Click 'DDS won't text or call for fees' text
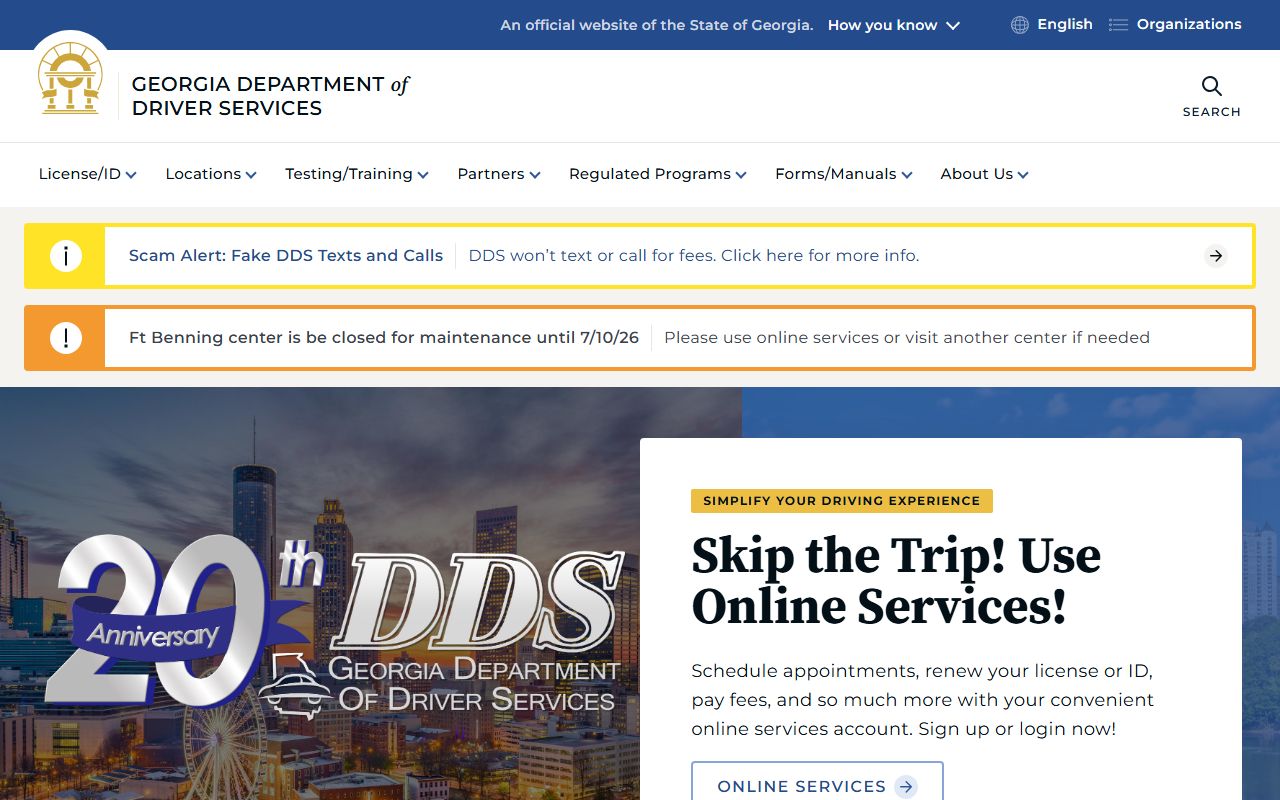Viewport: 1280px width, 800px height. (x=694, y=256)
